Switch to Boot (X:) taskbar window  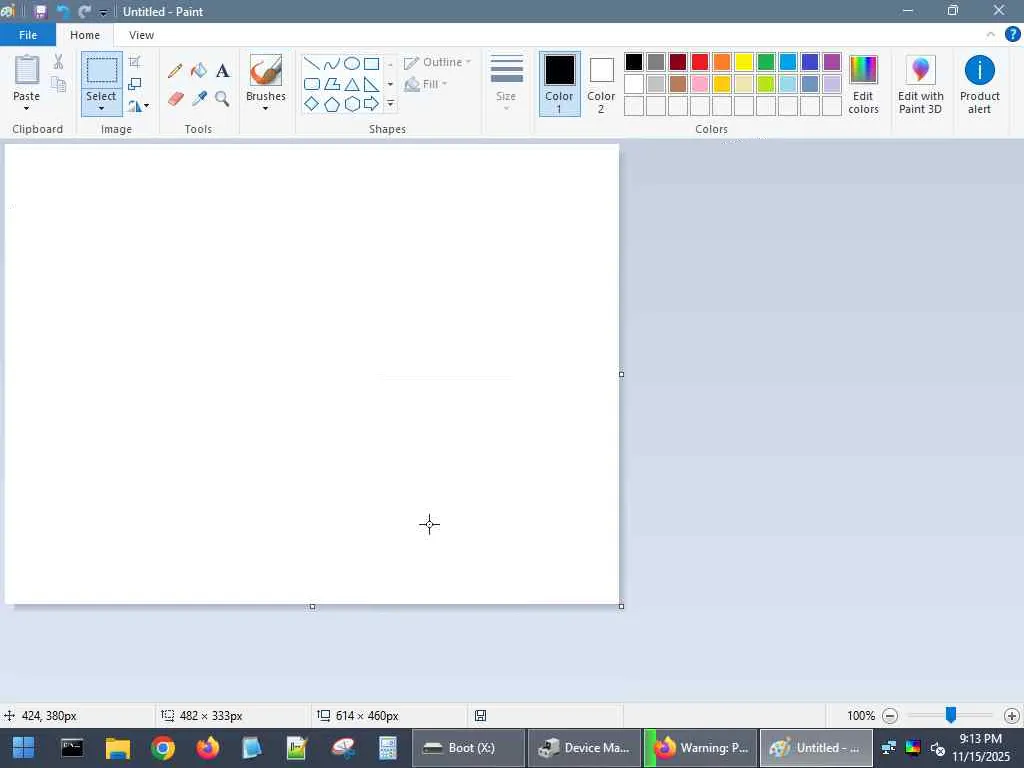pyautogui.click(x=468, y=748)
